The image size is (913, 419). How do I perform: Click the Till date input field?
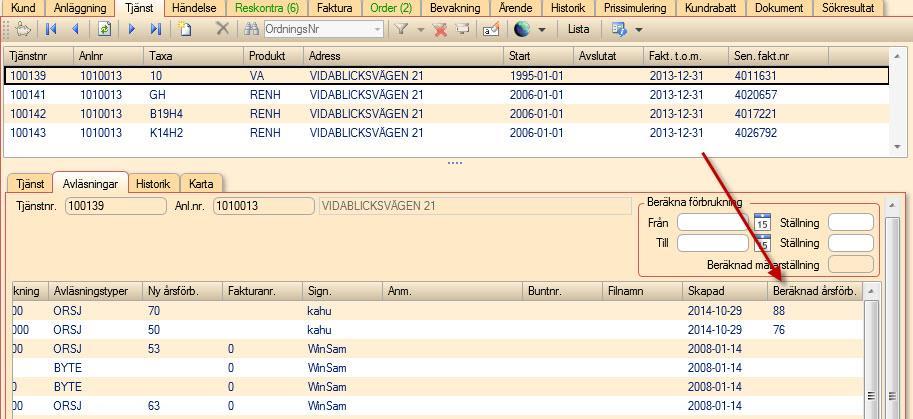pyautogui.click(x=713, y=243)
